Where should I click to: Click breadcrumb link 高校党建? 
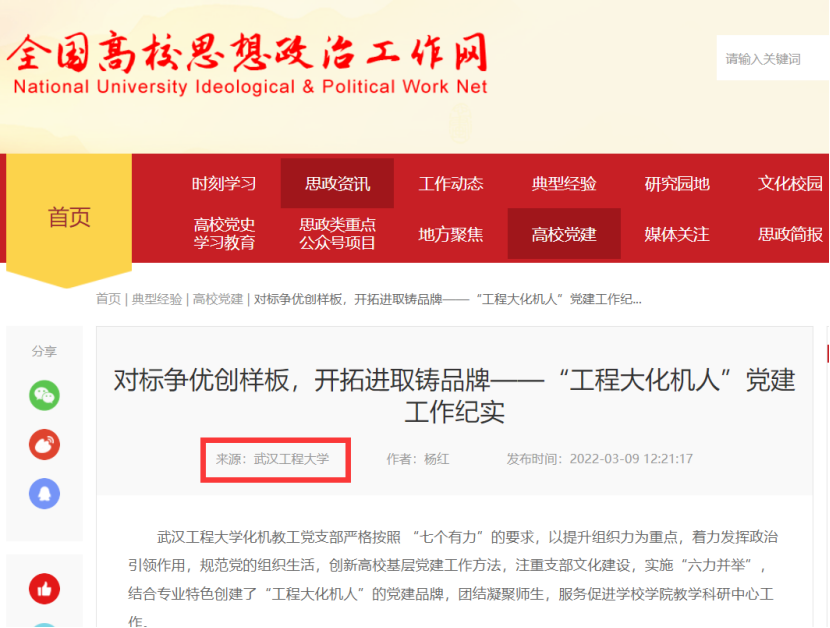(x=218, y=299)
